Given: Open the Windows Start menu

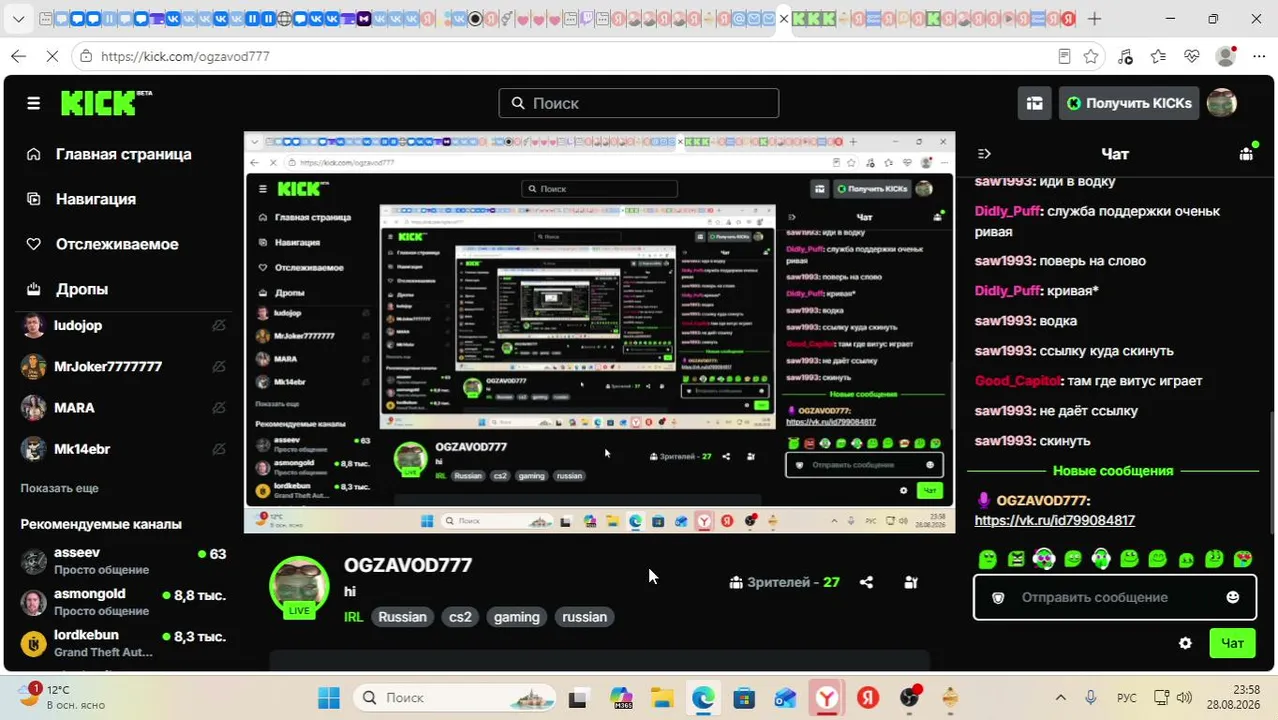Looking at the screenshot, I should point(328,698).
